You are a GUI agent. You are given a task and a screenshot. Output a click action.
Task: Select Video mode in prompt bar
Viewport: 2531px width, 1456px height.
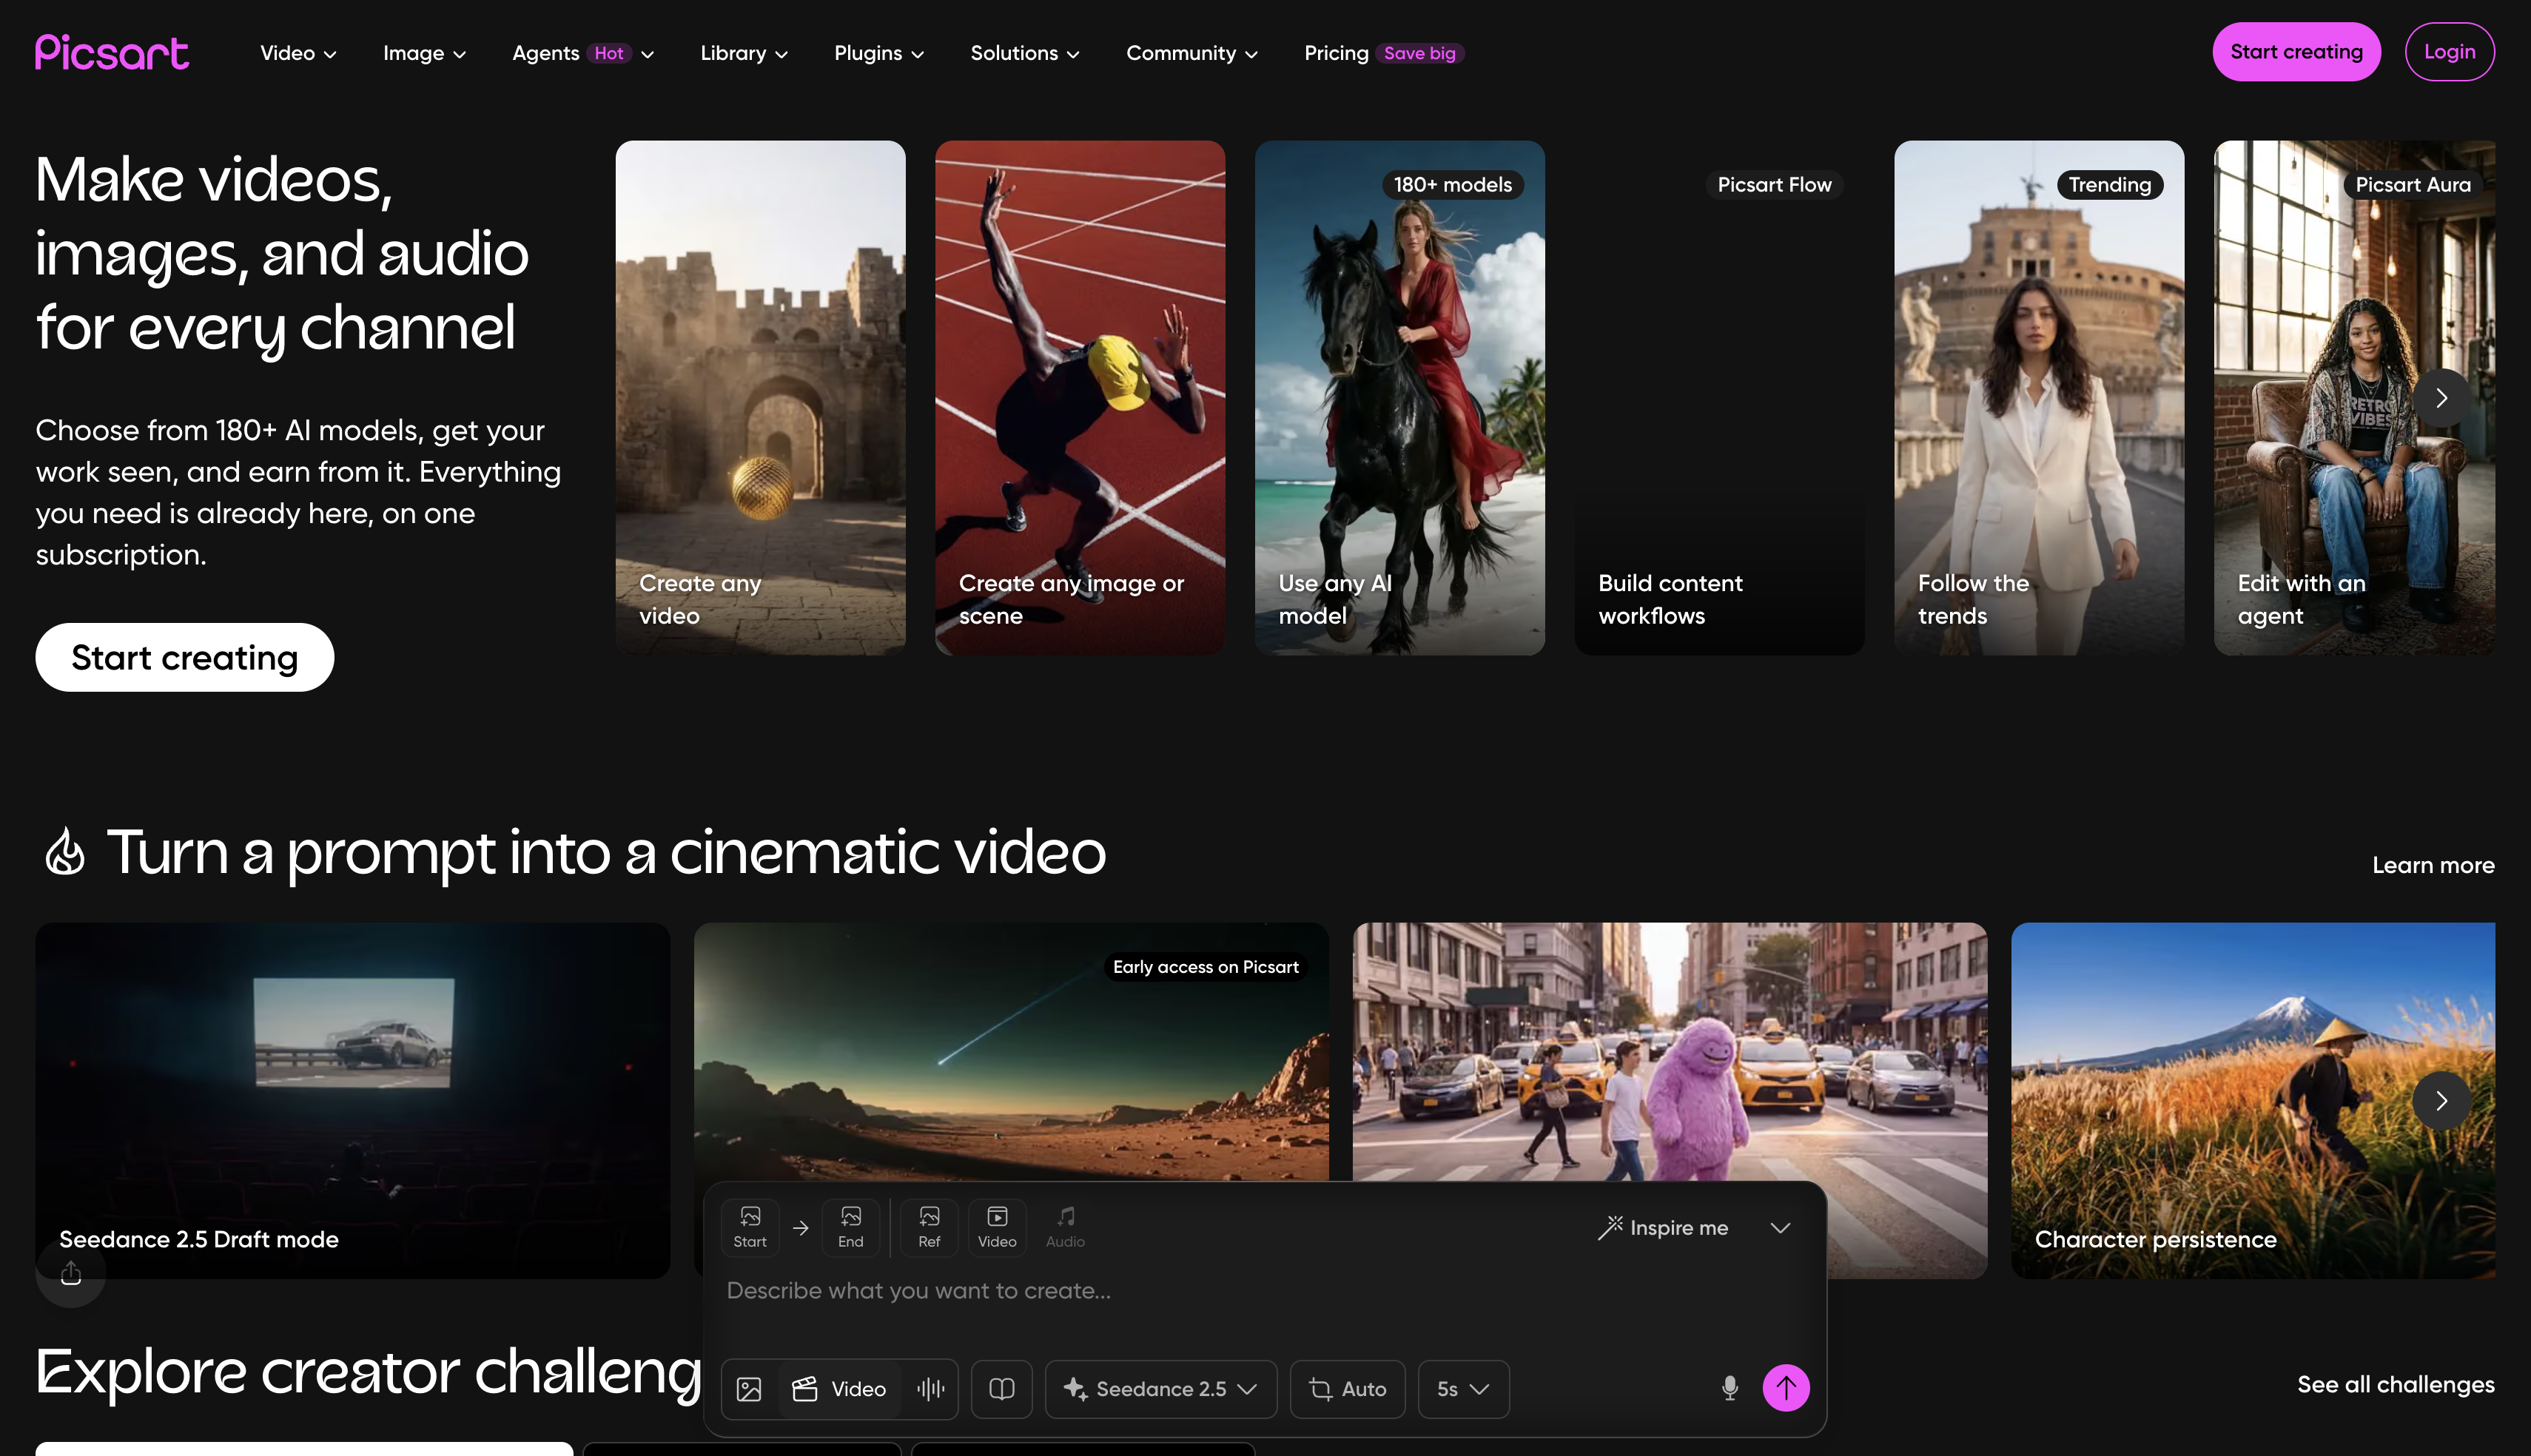[840, 1389]
